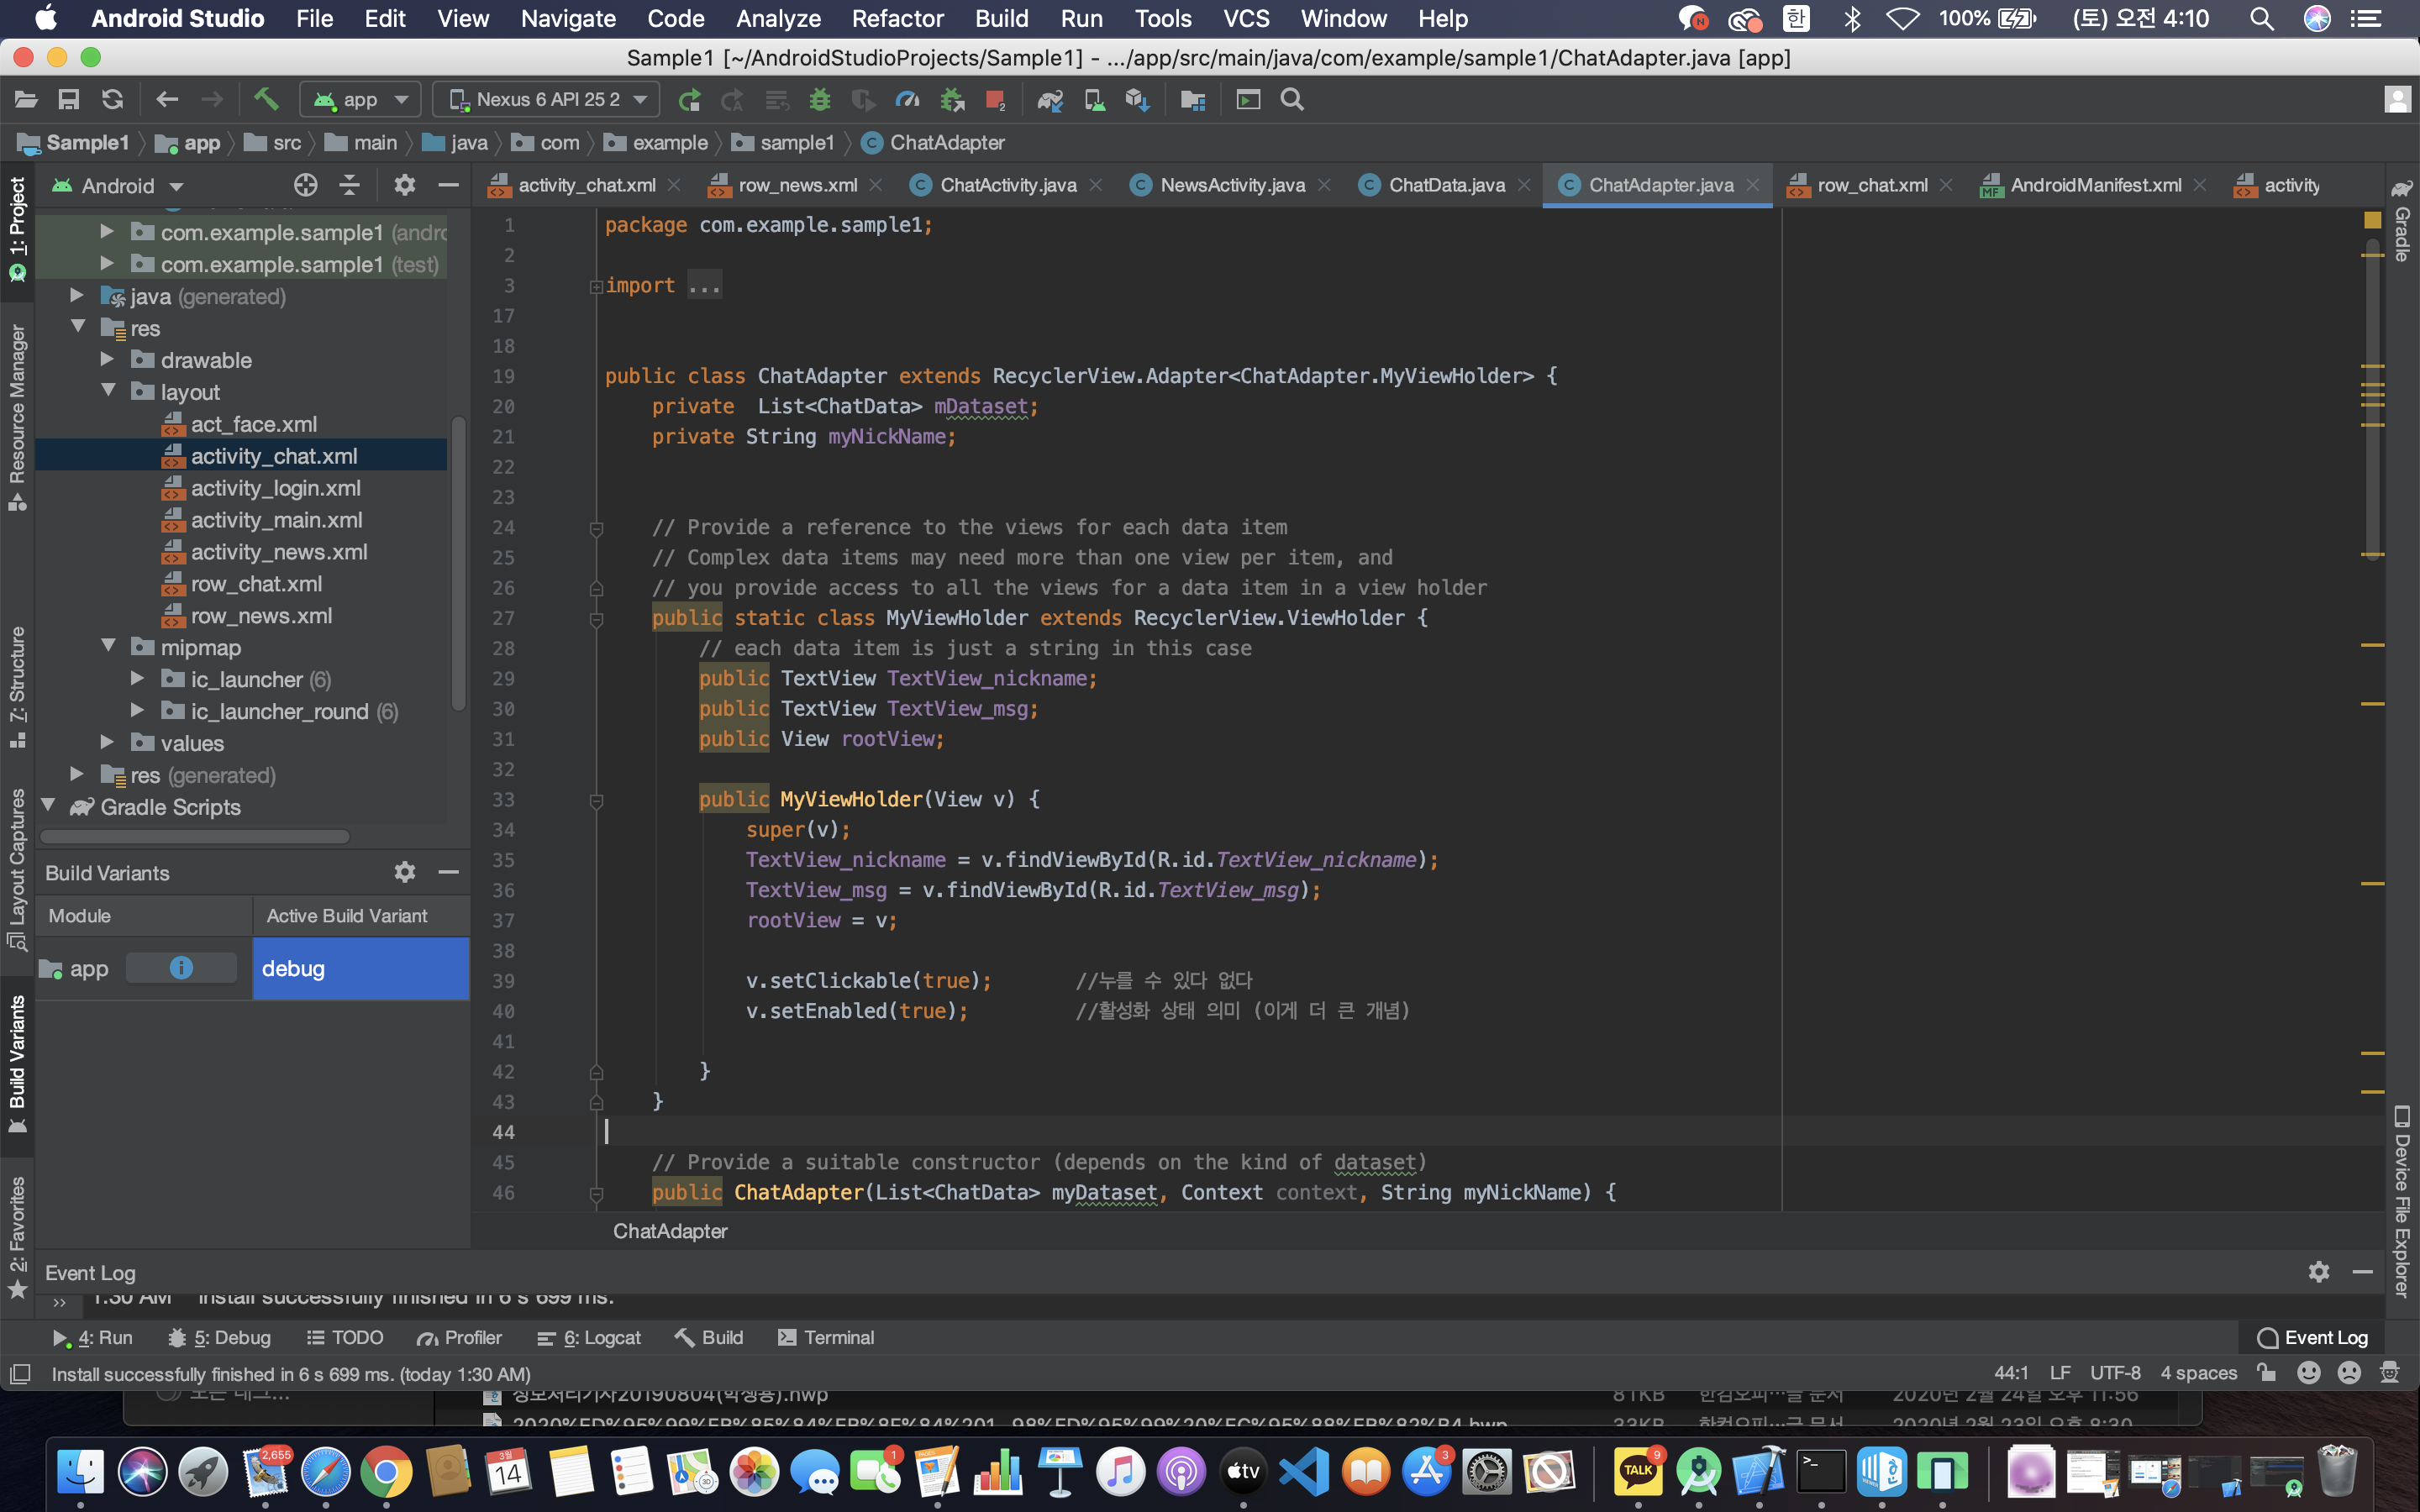This screenshot has height=1512, width=2420.
Task: Select row_chat.xml in the layout folder
Action: (x=256, y=584)
